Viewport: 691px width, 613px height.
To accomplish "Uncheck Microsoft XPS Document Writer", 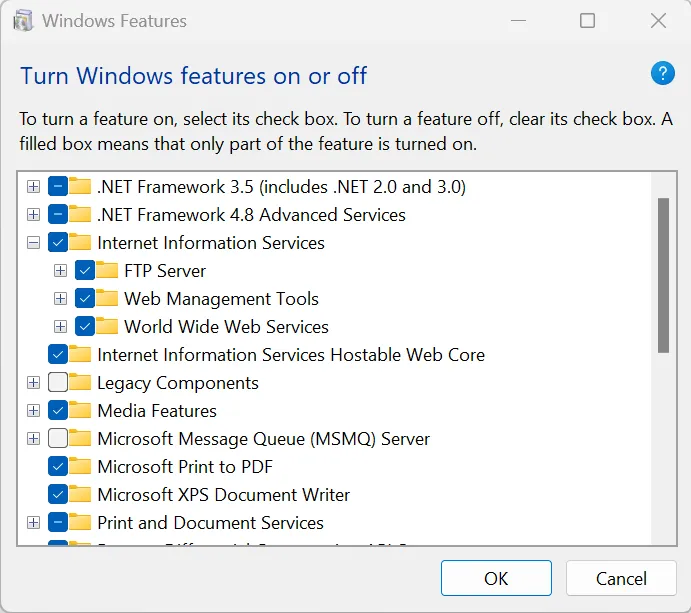I will pyautogui.click(x=58, y=495).
